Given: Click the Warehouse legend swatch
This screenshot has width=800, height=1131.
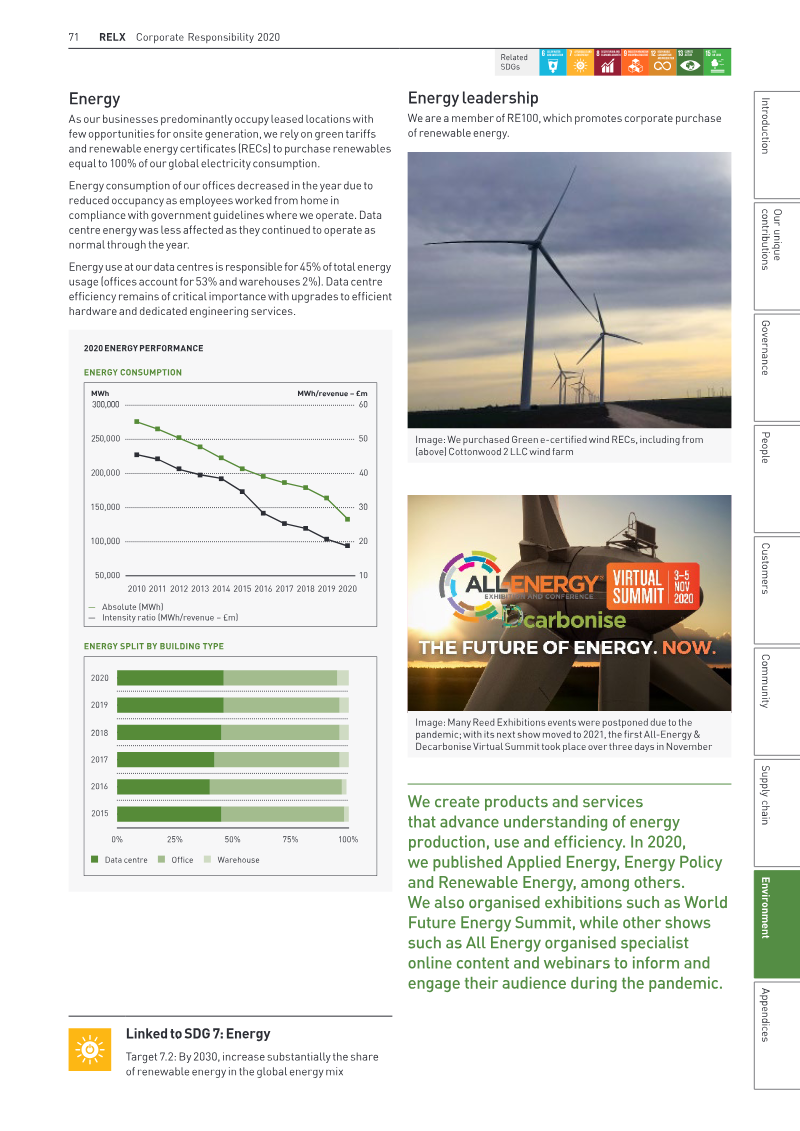Looking at the screenshot, I should 208,860.
